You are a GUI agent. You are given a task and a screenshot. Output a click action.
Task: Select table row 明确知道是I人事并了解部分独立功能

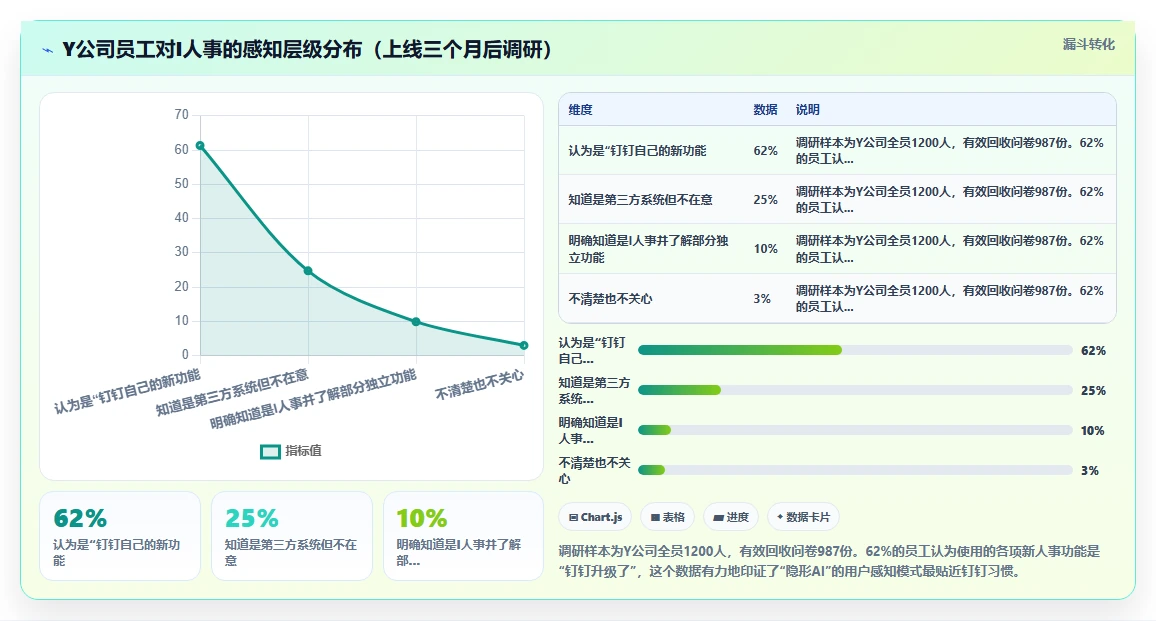tap(838, 249)
